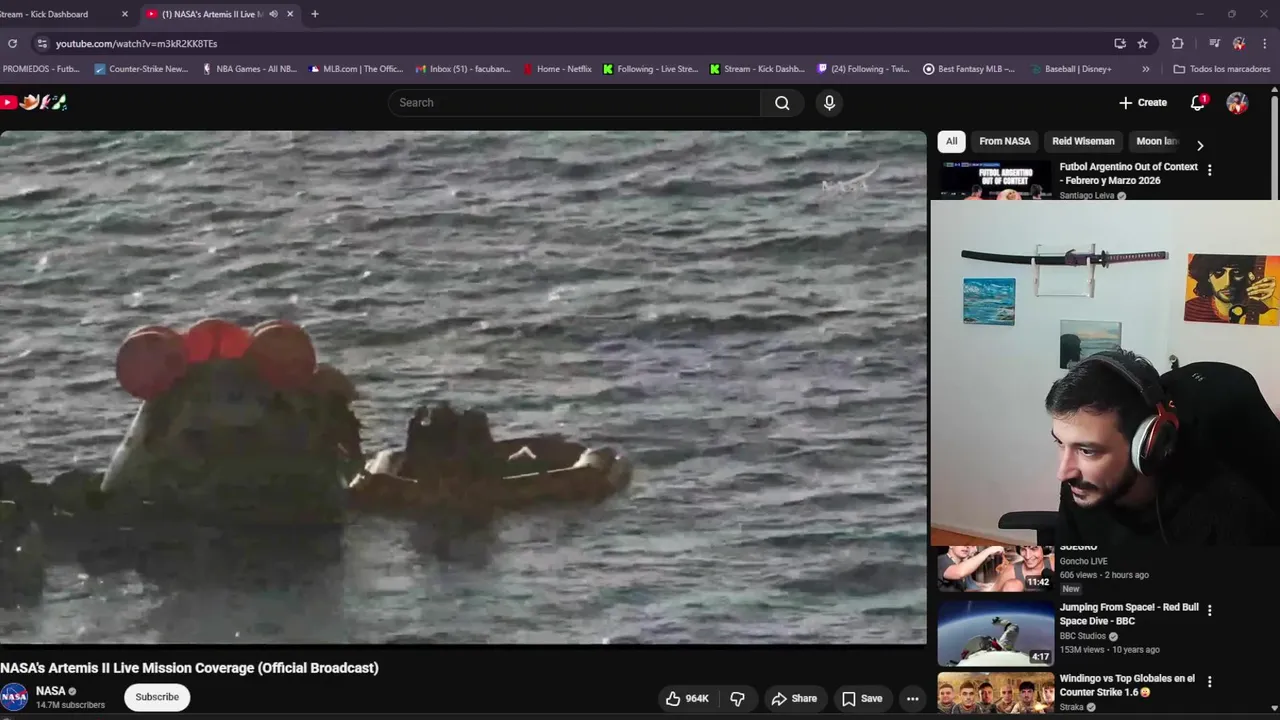Start voice search with microphone icon
The height and width of the screenshot is (720, 1280).
click(x=829, y=102)
